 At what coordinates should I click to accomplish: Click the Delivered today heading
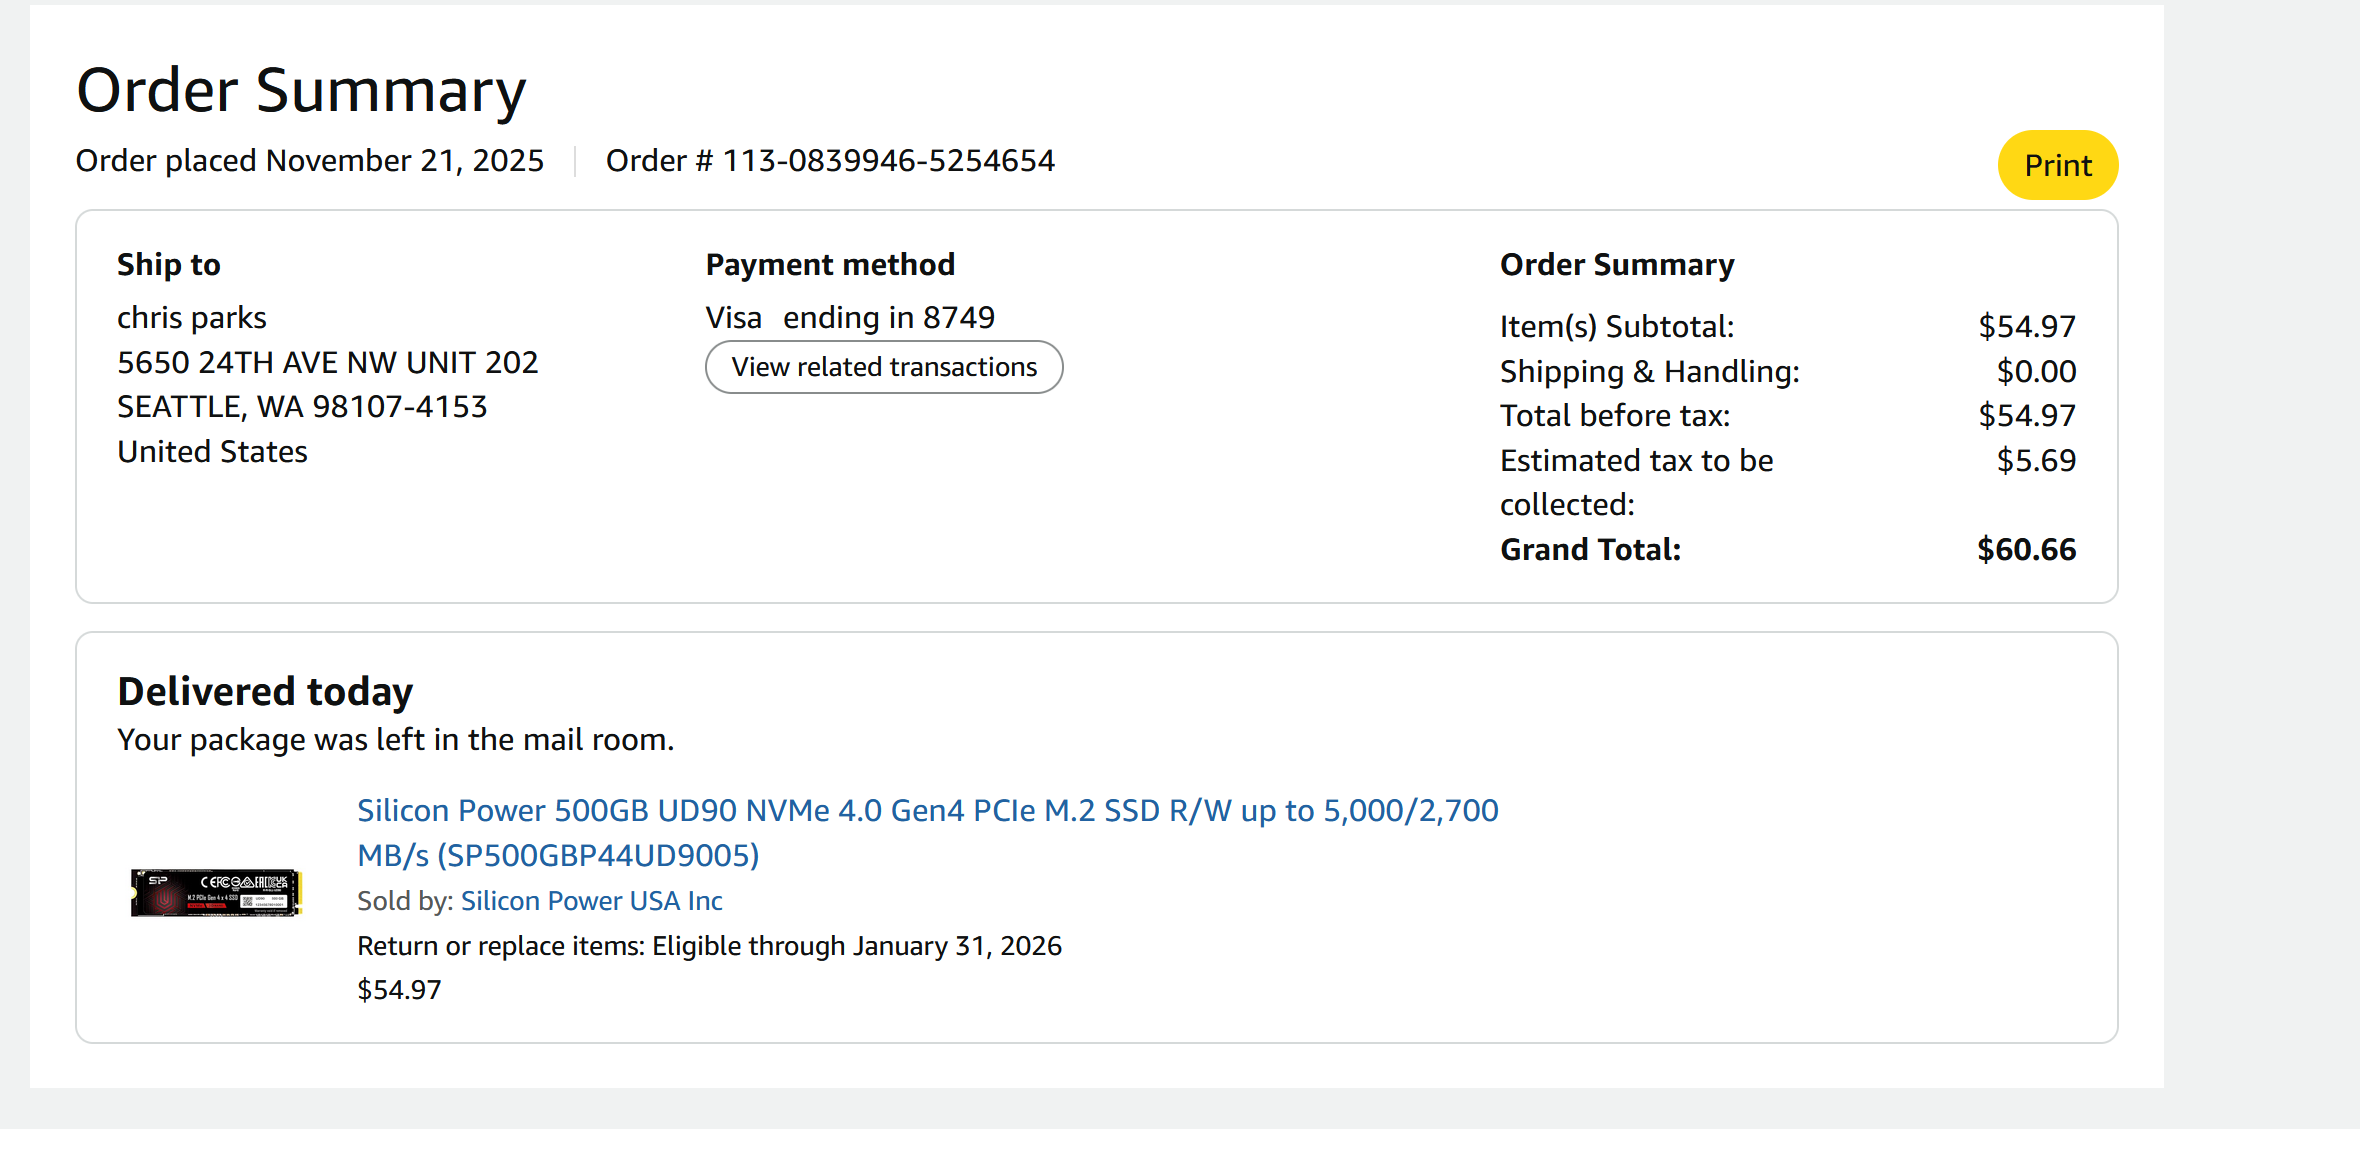pyautogui.click(x=265, y=692)
